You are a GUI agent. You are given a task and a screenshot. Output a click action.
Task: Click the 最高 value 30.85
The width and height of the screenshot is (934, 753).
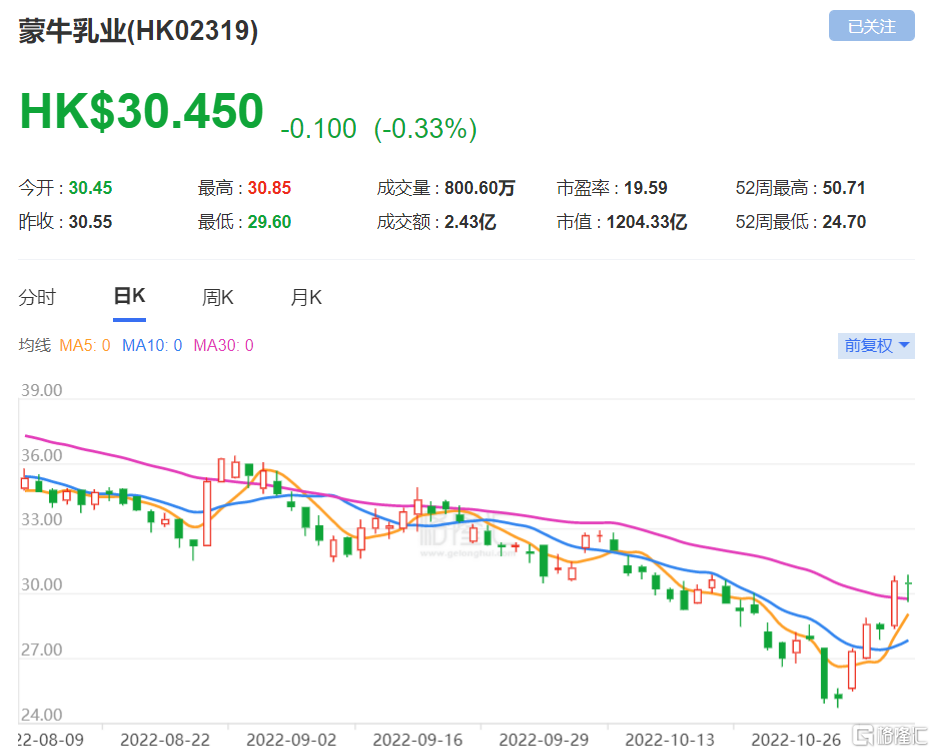[x=269, y=188]
